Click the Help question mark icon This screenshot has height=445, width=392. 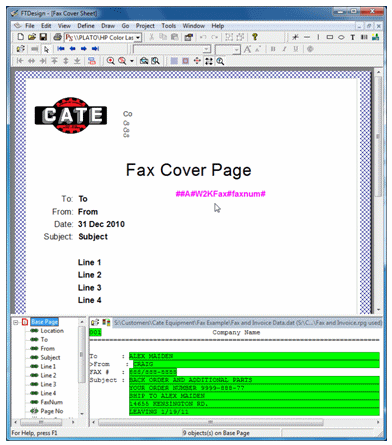(x=255, y=37)
